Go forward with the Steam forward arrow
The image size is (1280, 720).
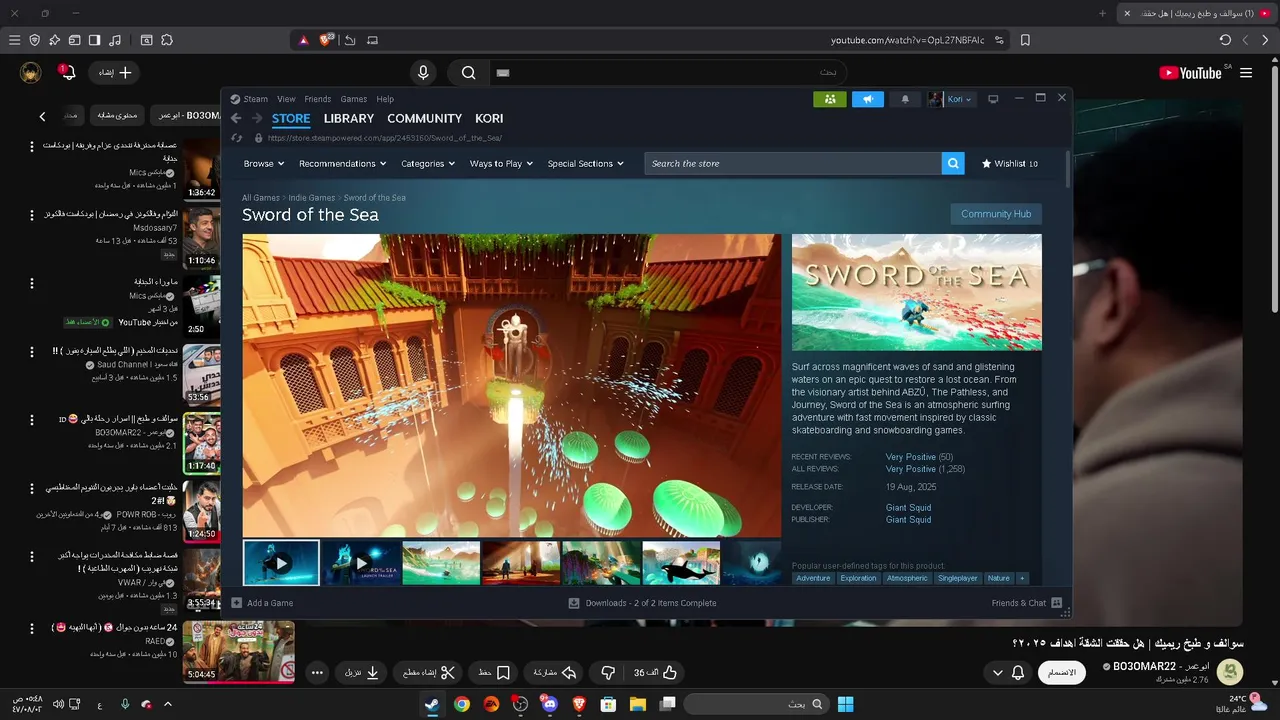(x=257, y=118)
